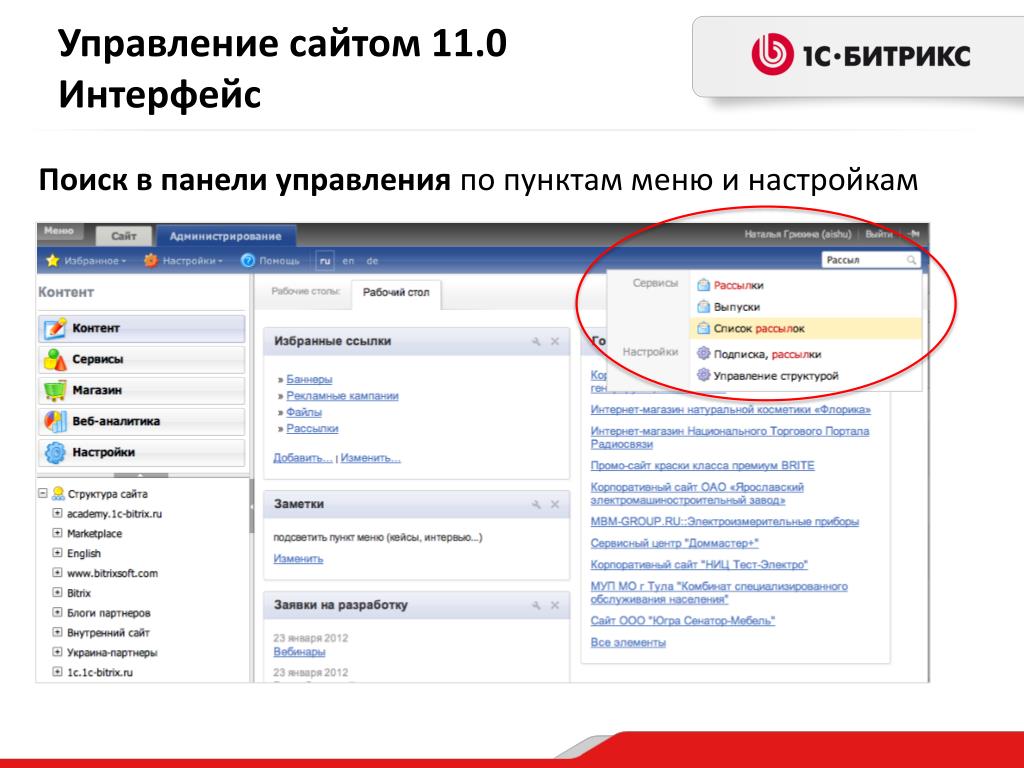Click the Контент pencil icon

click(55, 328)
